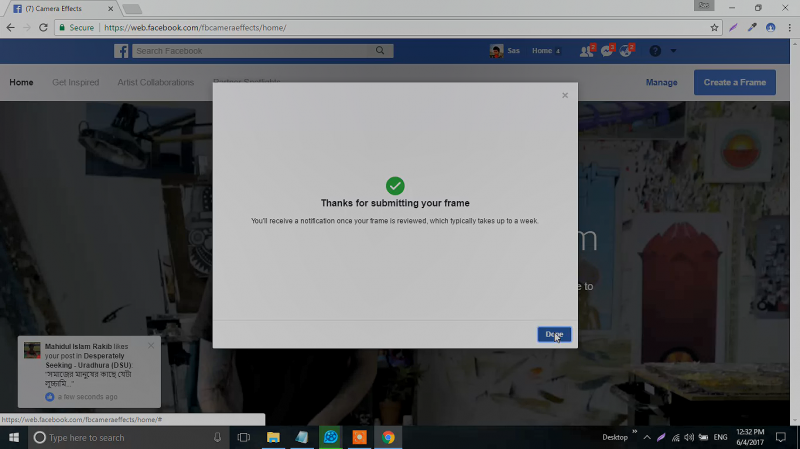Viewport: 800px width, 449px height.
Task: Open the notepad-style app on the taskbar
Action: 302,438
